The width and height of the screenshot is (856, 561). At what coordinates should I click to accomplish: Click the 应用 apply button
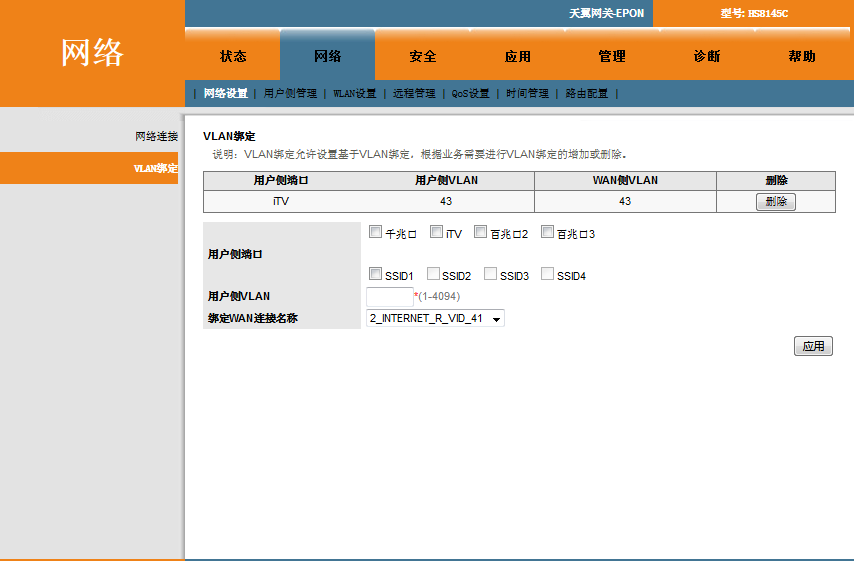tap(813, 346)
